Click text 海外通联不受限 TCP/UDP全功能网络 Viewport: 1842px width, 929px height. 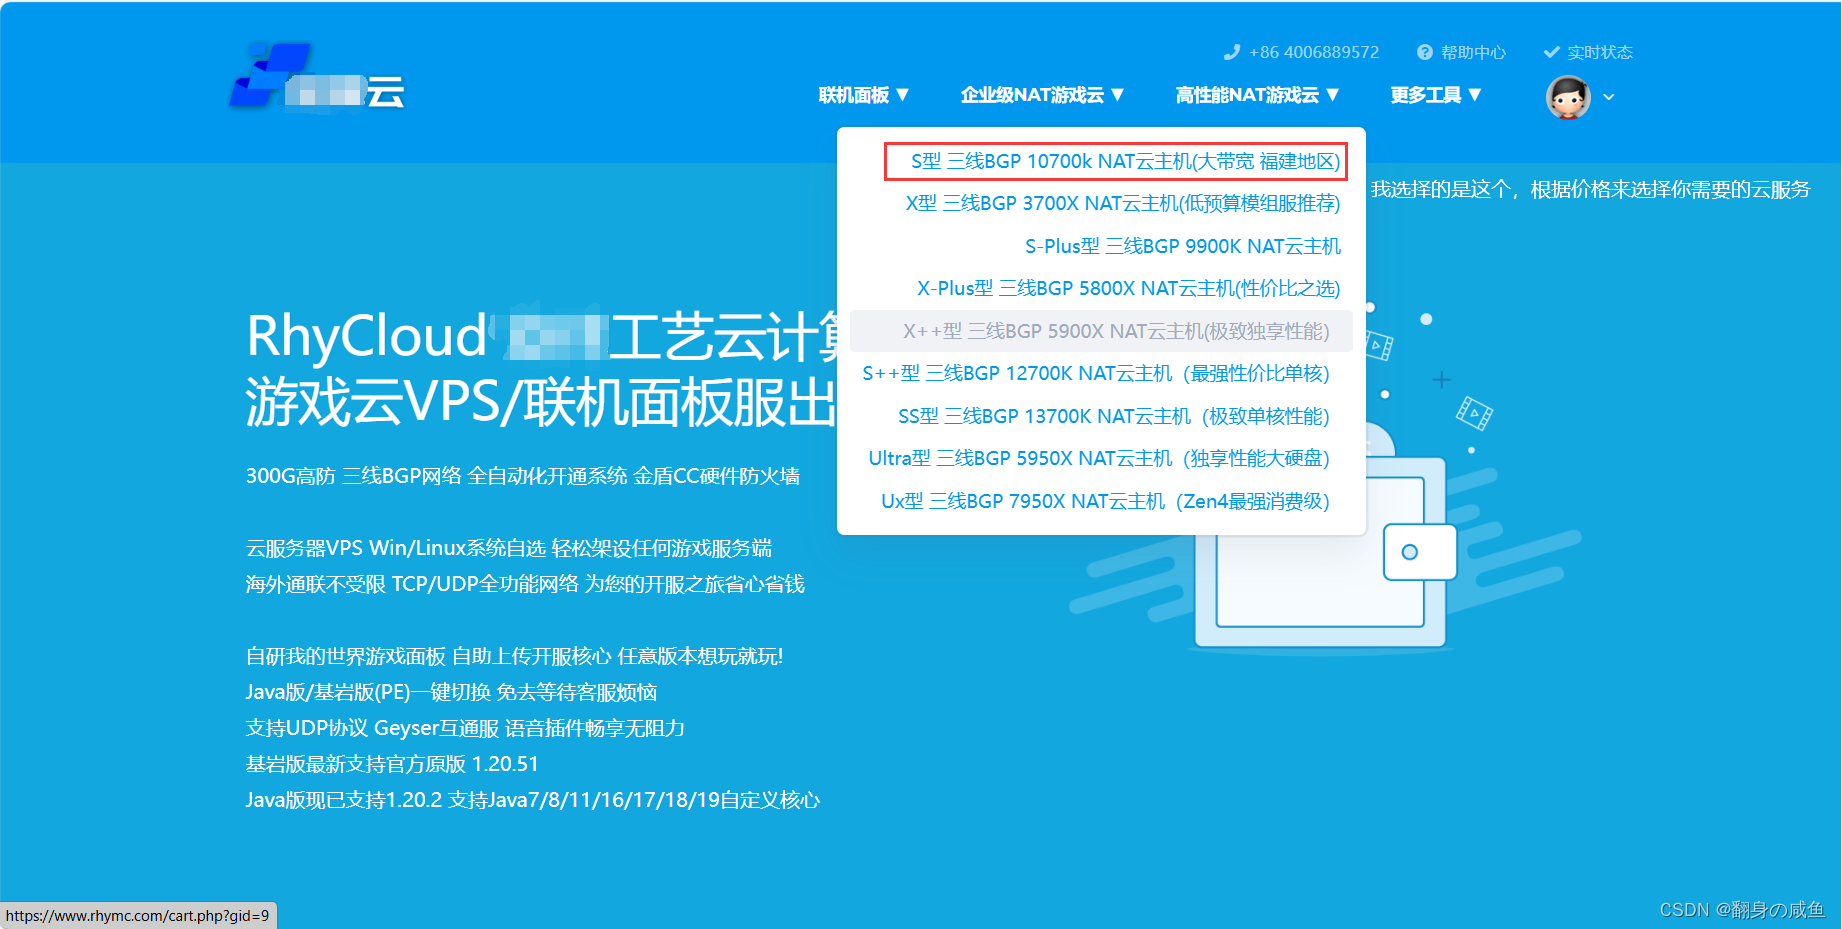click(x=525, y=584)
